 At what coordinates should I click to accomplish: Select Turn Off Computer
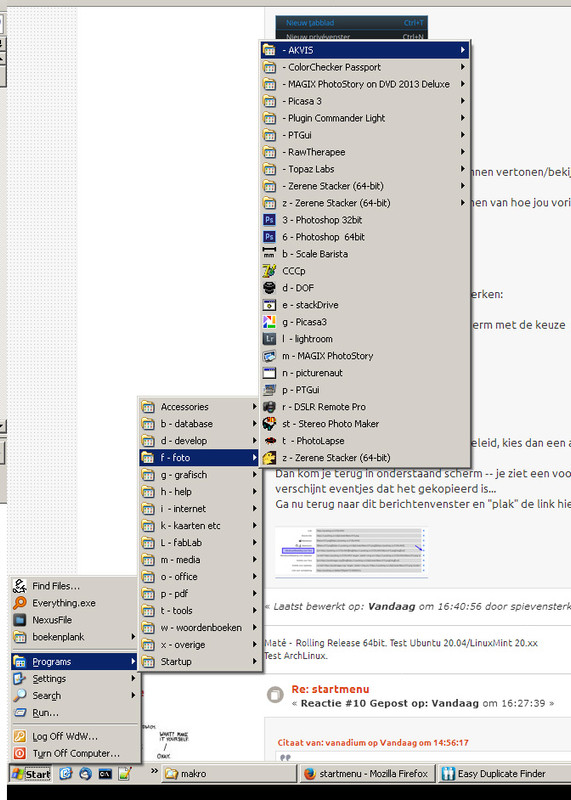pyautogui.click(x=75, y=753)
